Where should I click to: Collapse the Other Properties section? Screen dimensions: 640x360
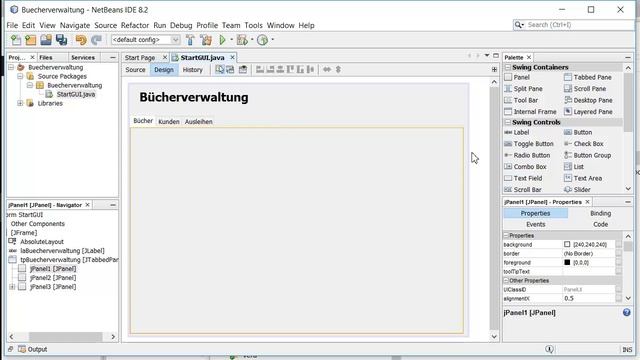[x=506, y=281]
